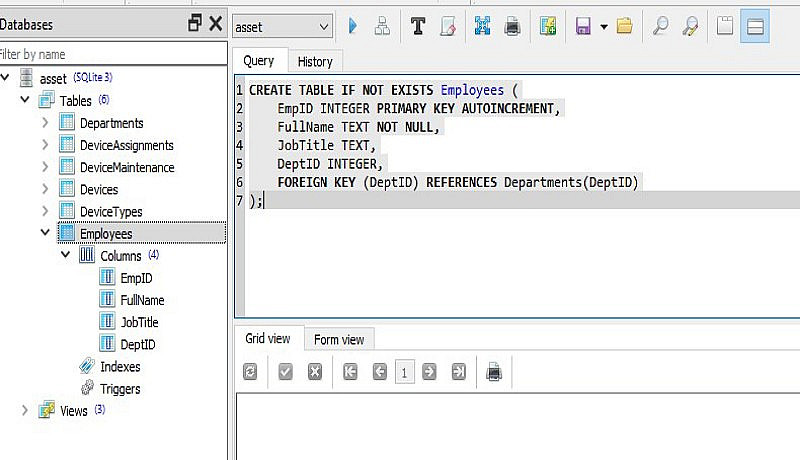The image size is (800, 460).
Task: Click the refresh results icon
Action: [250, 372]
